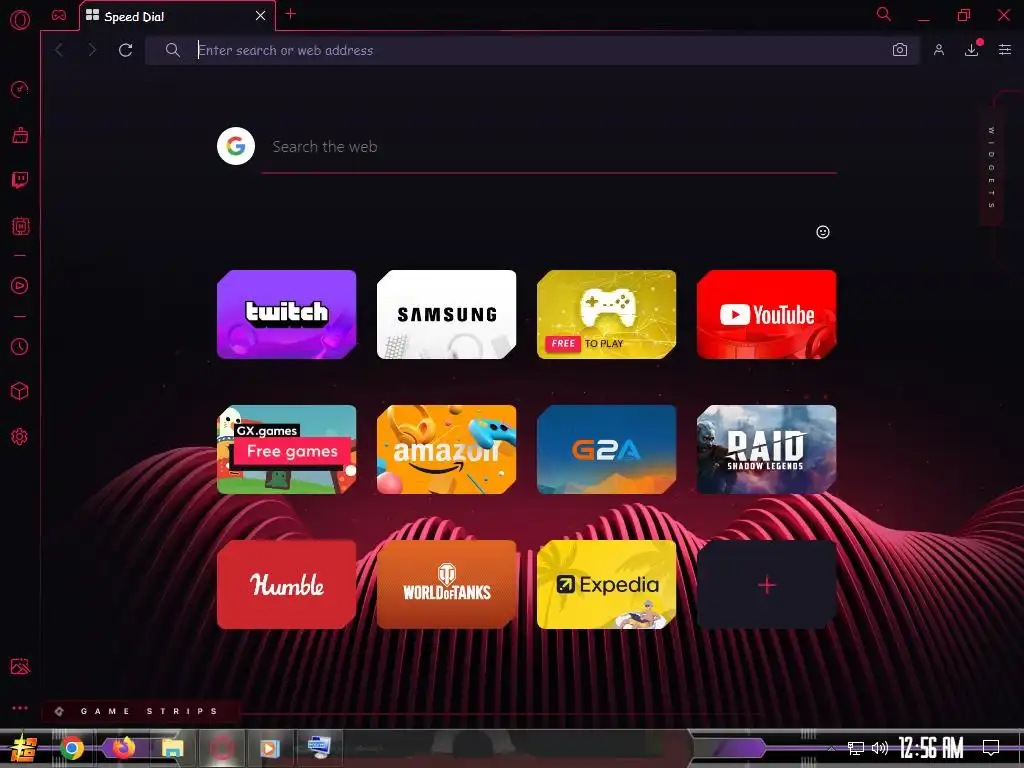Open the profile account icon
1024x768 pixels.
coord(938,50)
